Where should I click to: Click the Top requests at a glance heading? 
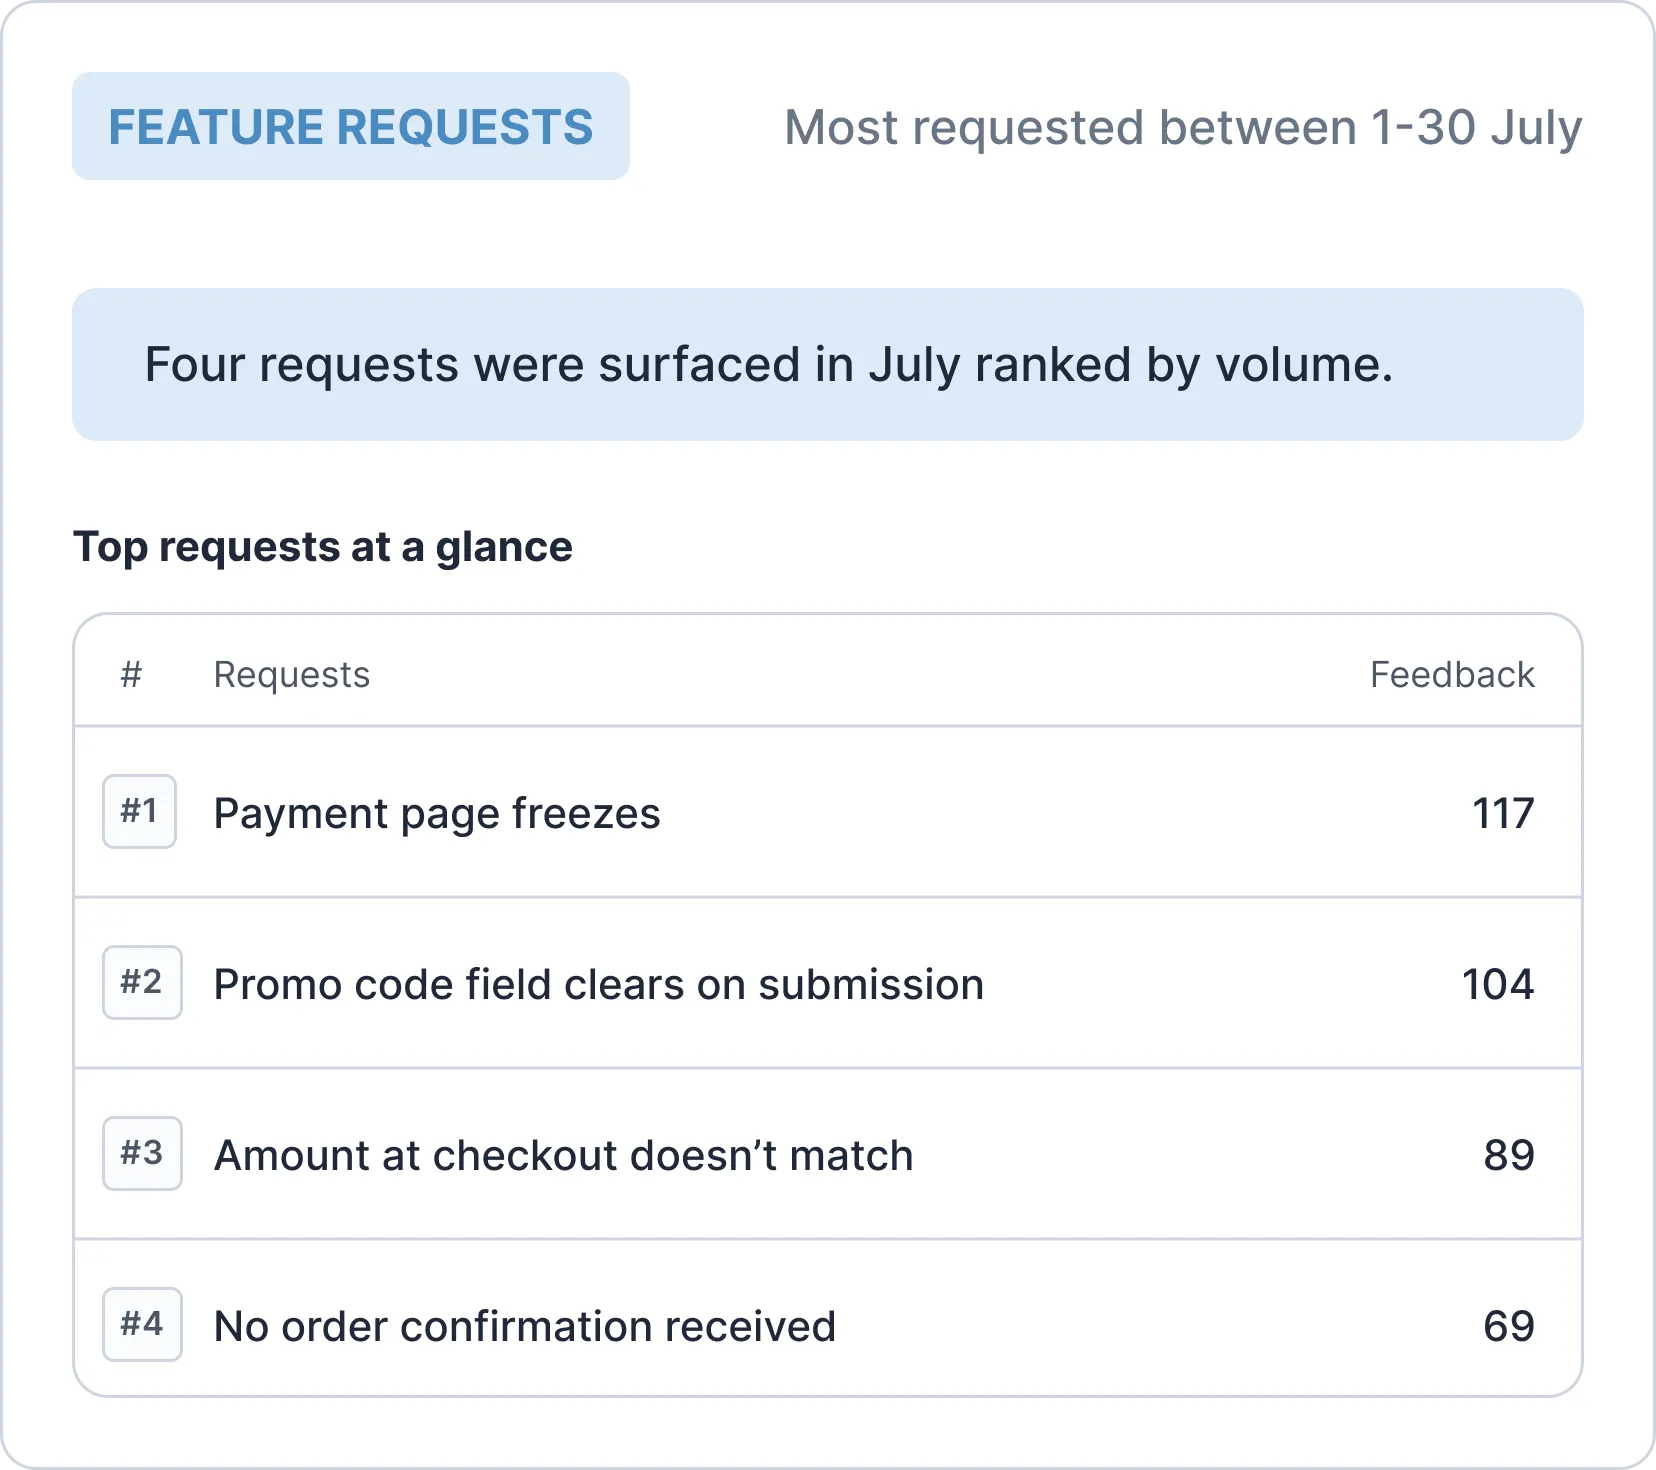pos(323,548)
